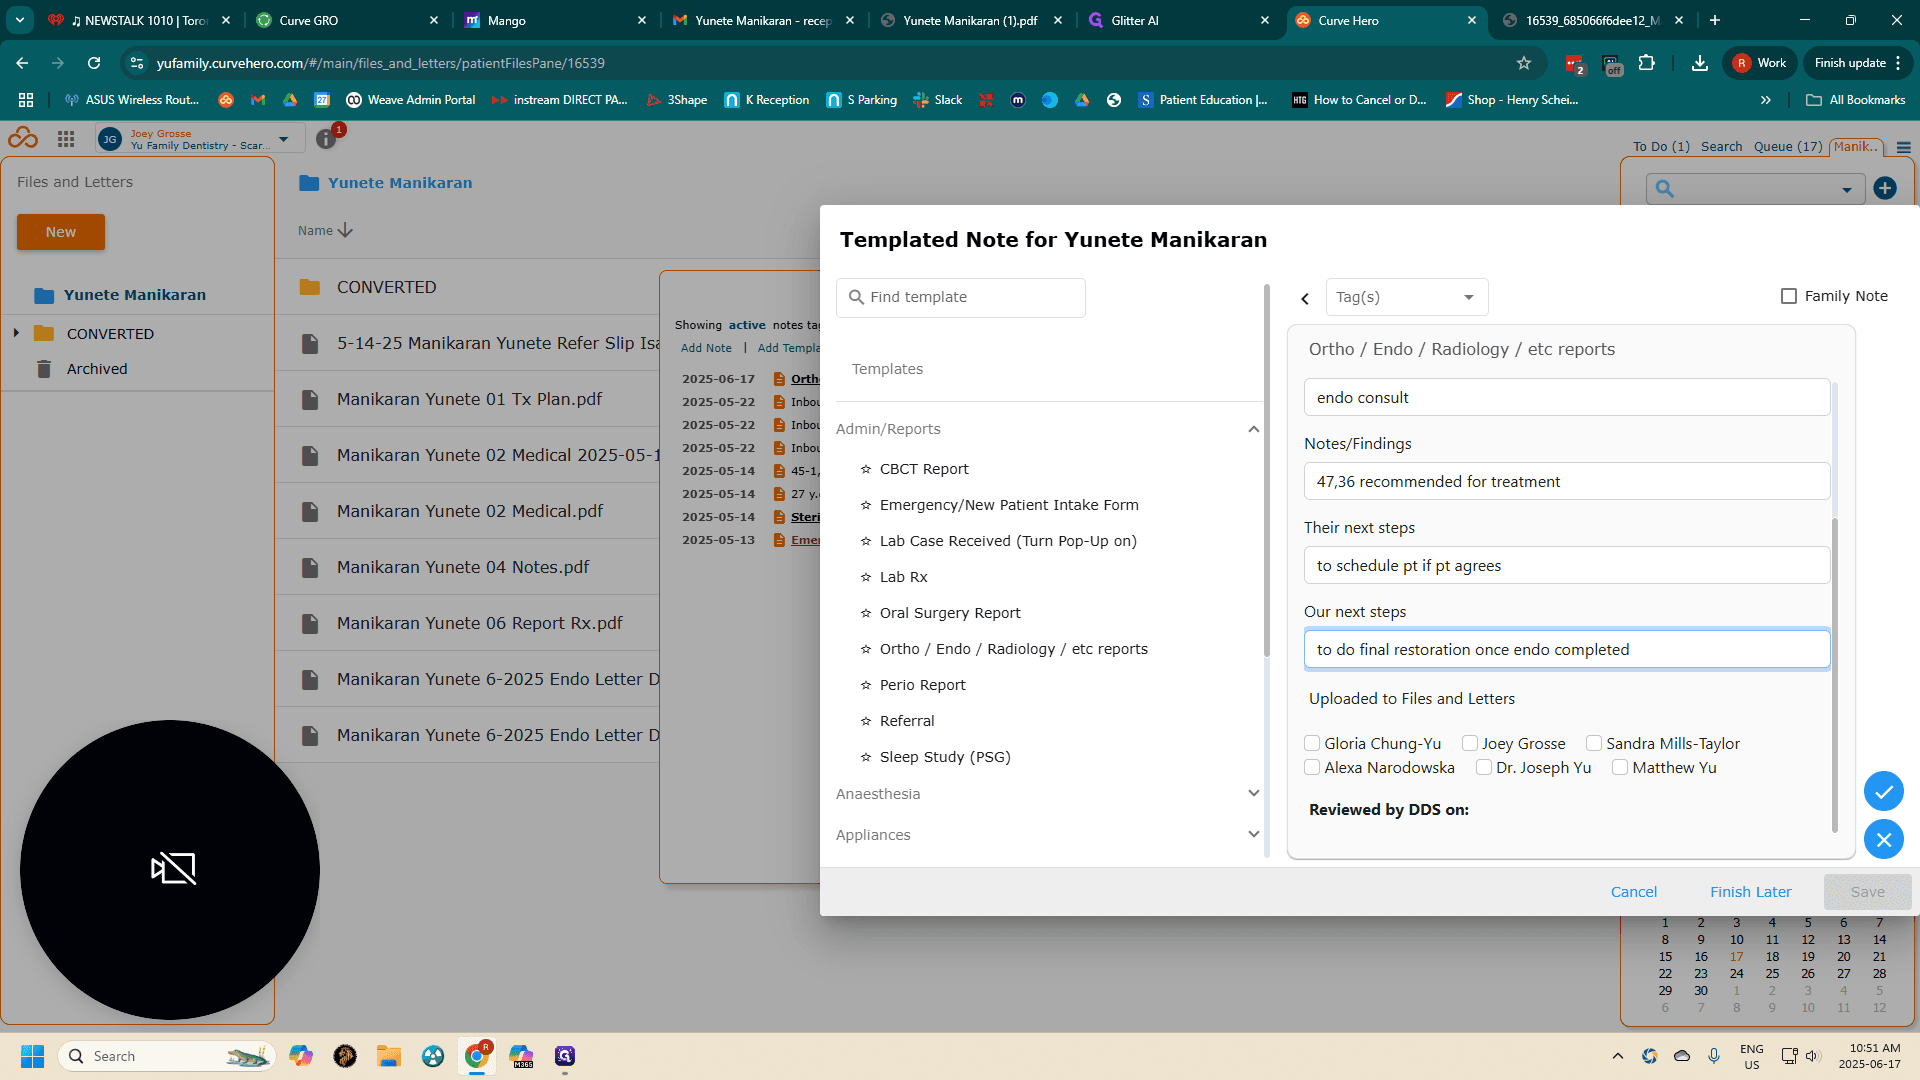The image size is (1920, 1080).
Task: Star the Perio Report template
Action: (866, 685)
